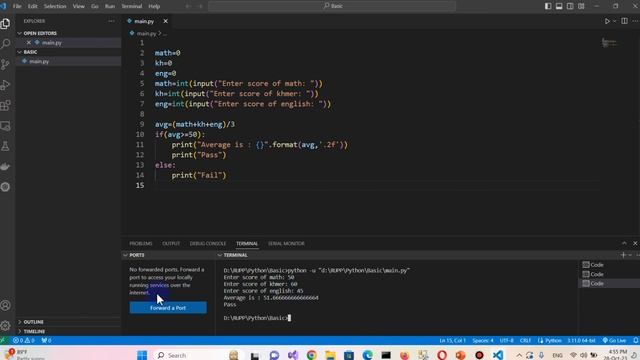The image size is (640, 360).
Task: Open the Source Control view
Action: 6,64
